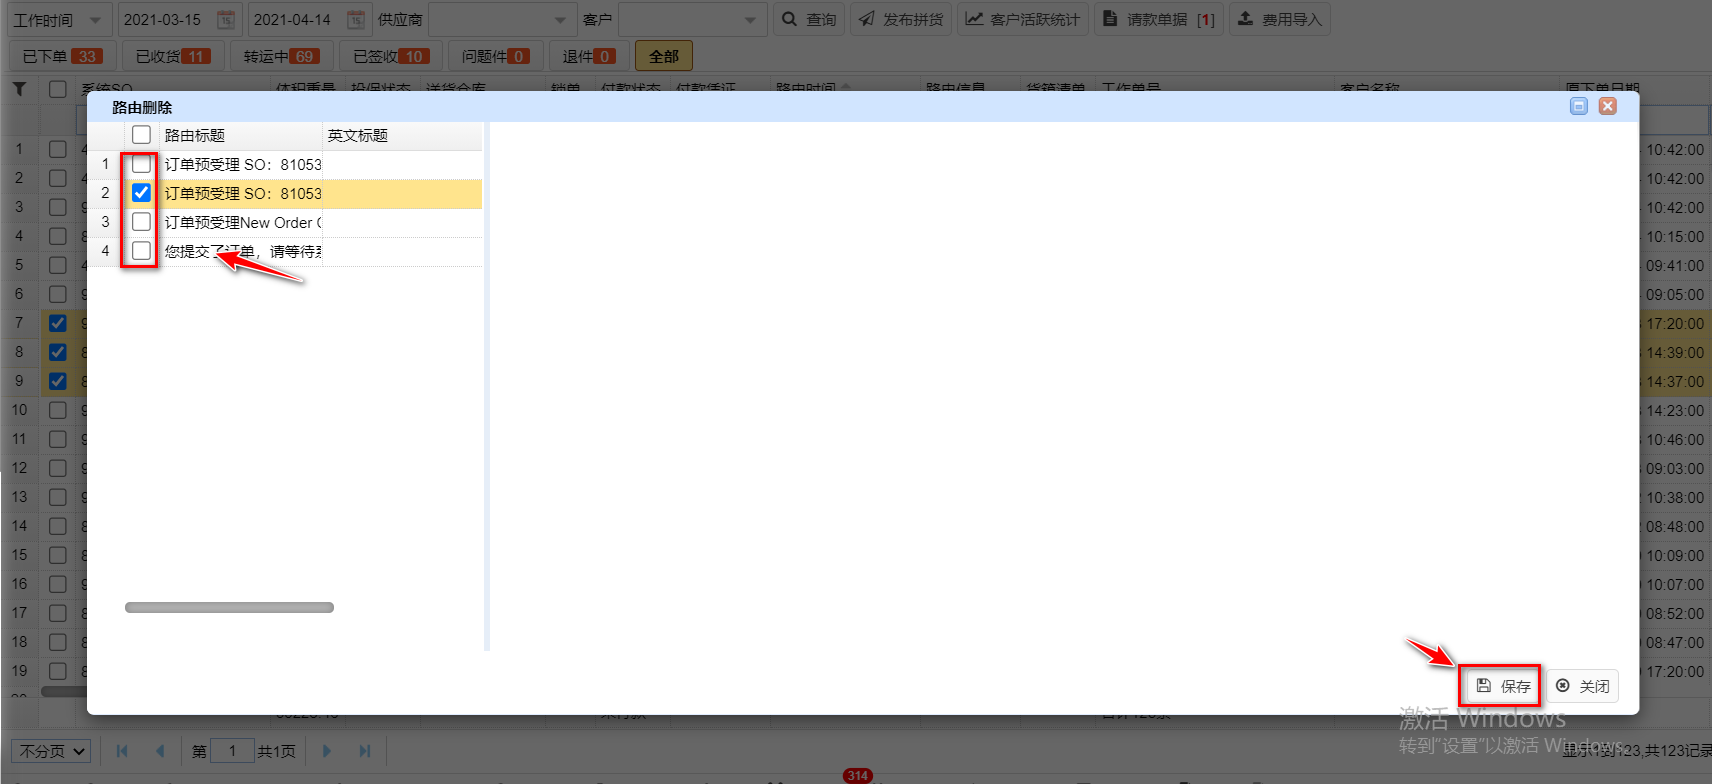Check row 1 in the route deletion list
The image size is (1712, 784).
(x=141, y=164)
